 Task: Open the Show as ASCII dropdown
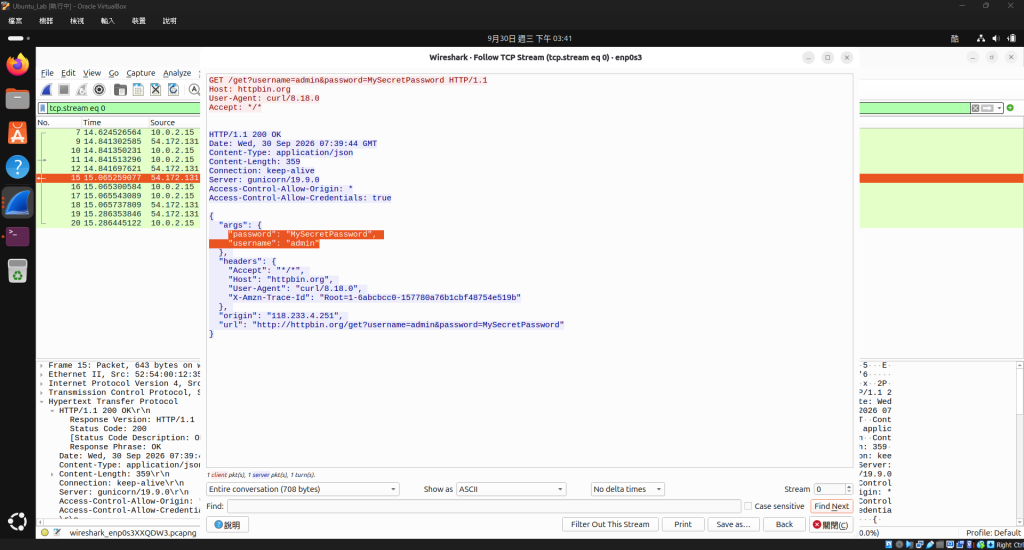(511, 489)
